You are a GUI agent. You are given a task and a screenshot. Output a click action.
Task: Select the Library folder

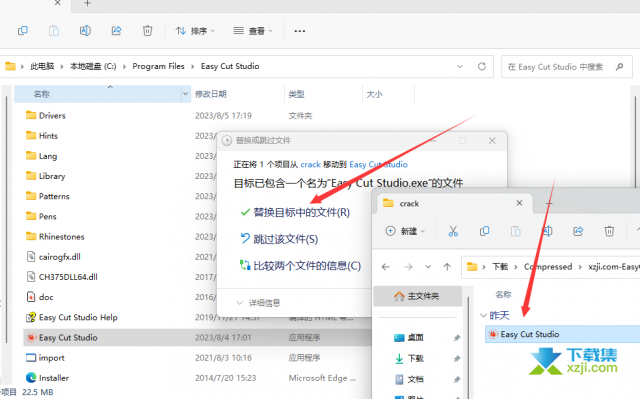[52, 176]
